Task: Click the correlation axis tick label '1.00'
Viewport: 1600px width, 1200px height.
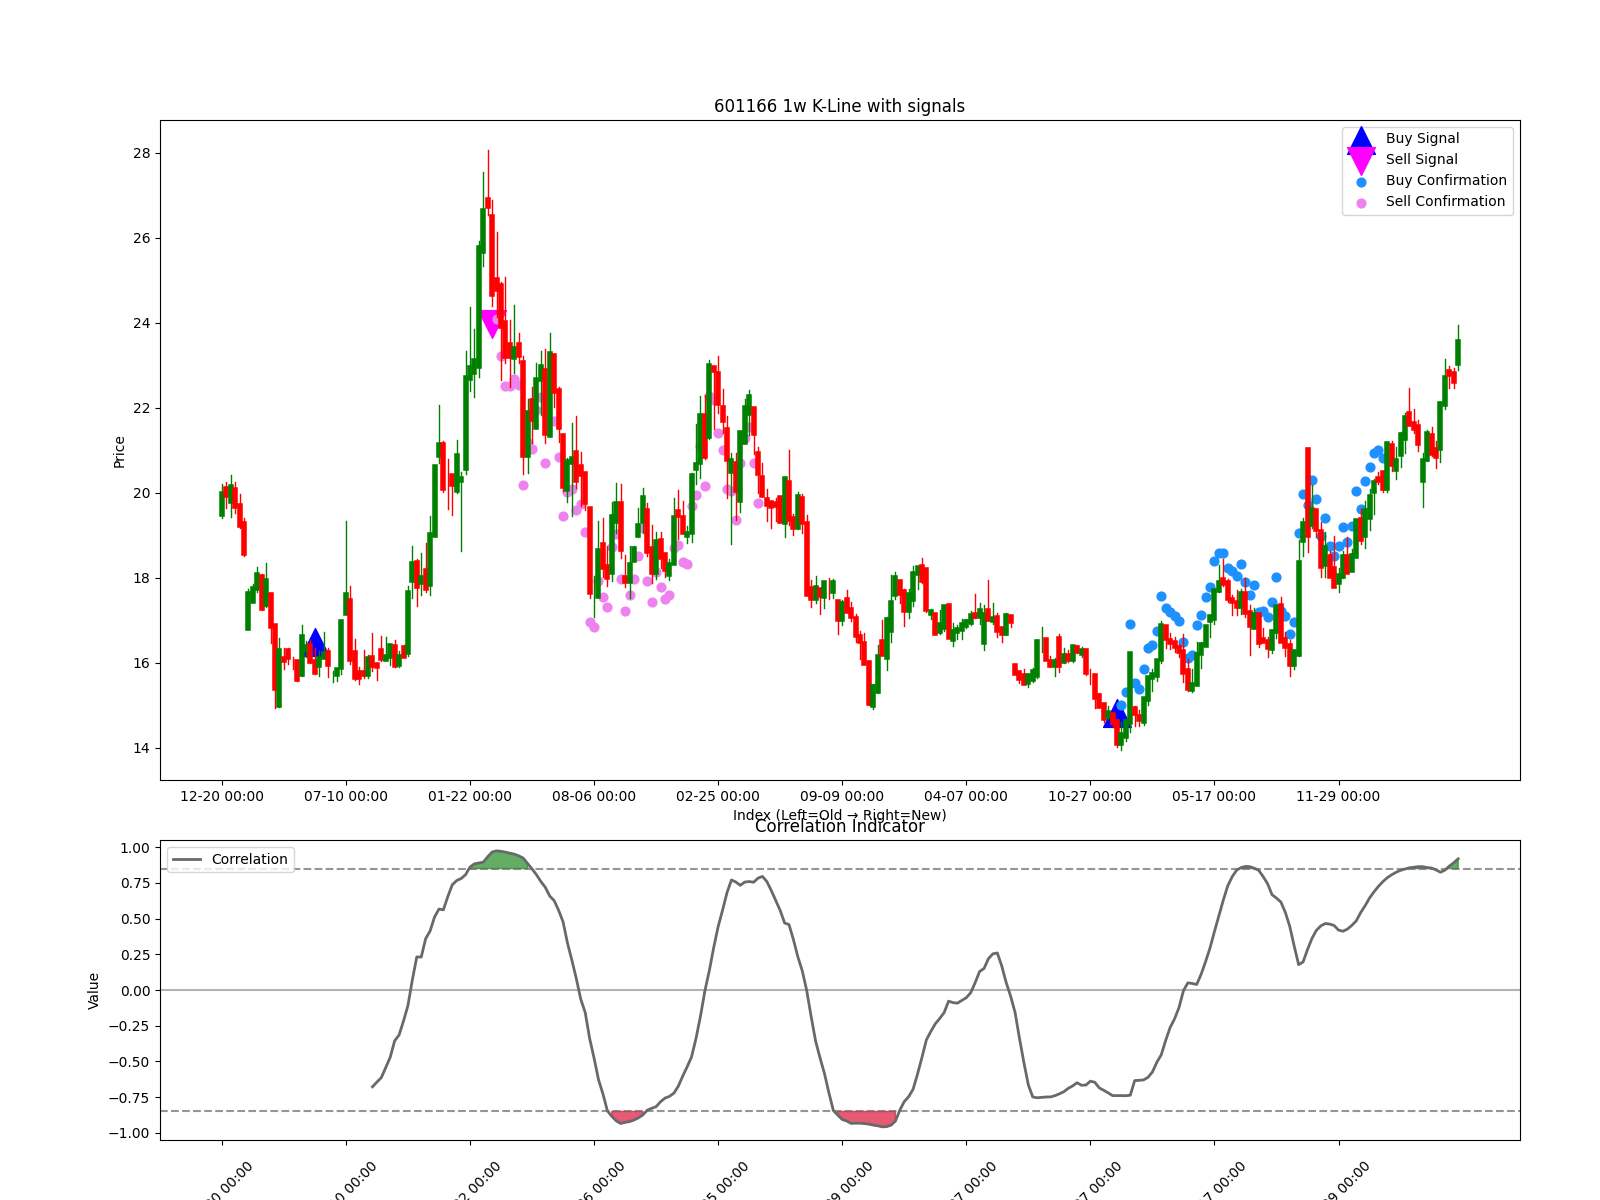Action: click(x=135, y=848)
